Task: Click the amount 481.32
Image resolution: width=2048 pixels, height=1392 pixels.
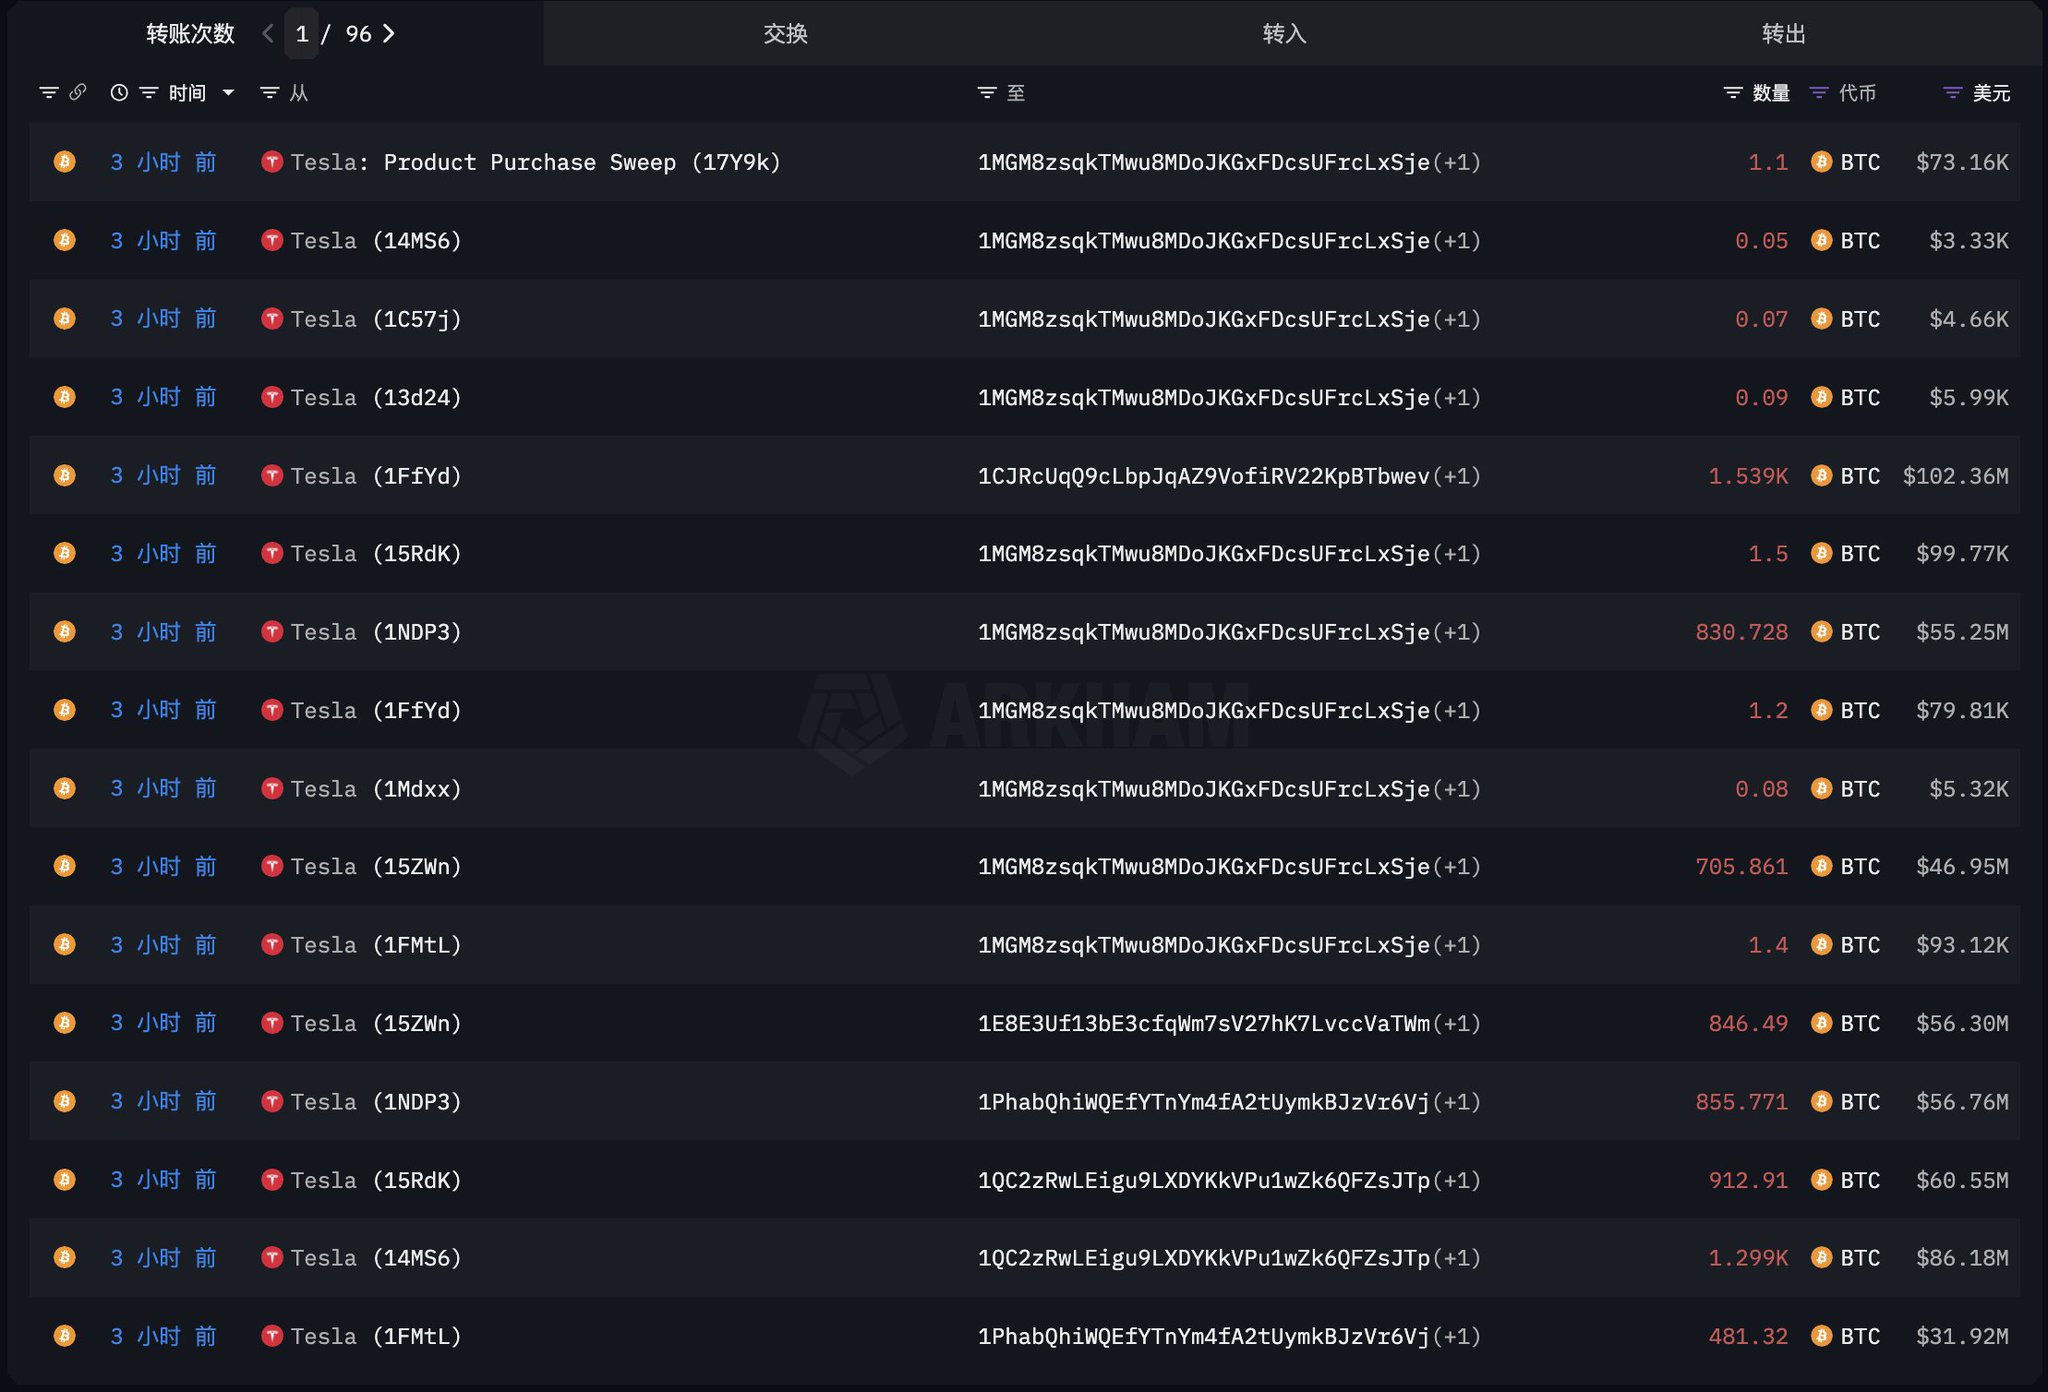Action: pos(1748,1336)
